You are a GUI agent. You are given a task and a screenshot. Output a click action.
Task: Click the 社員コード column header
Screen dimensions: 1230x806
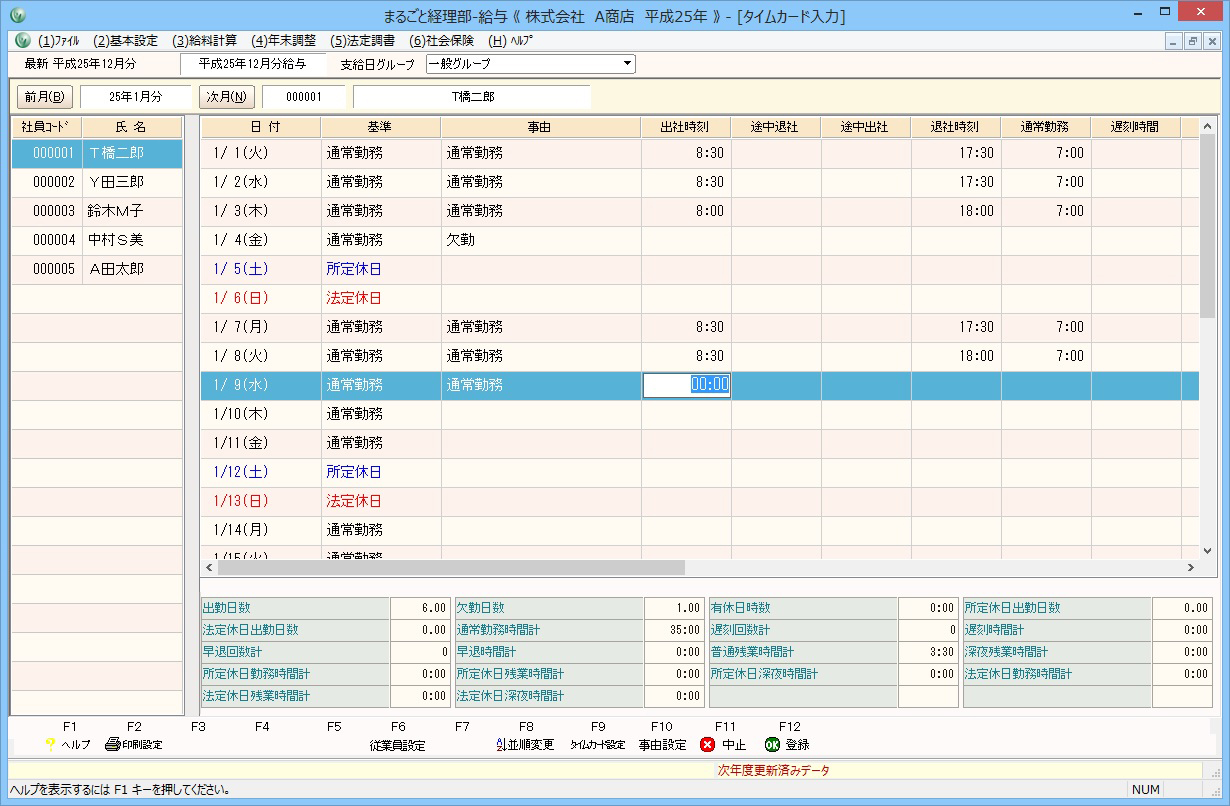click(47, 127)
